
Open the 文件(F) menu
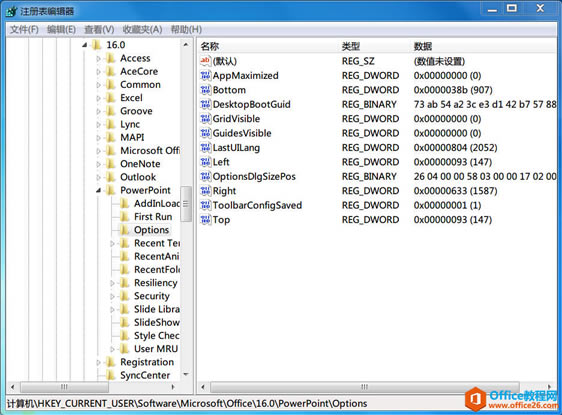(x=24, y=29)
